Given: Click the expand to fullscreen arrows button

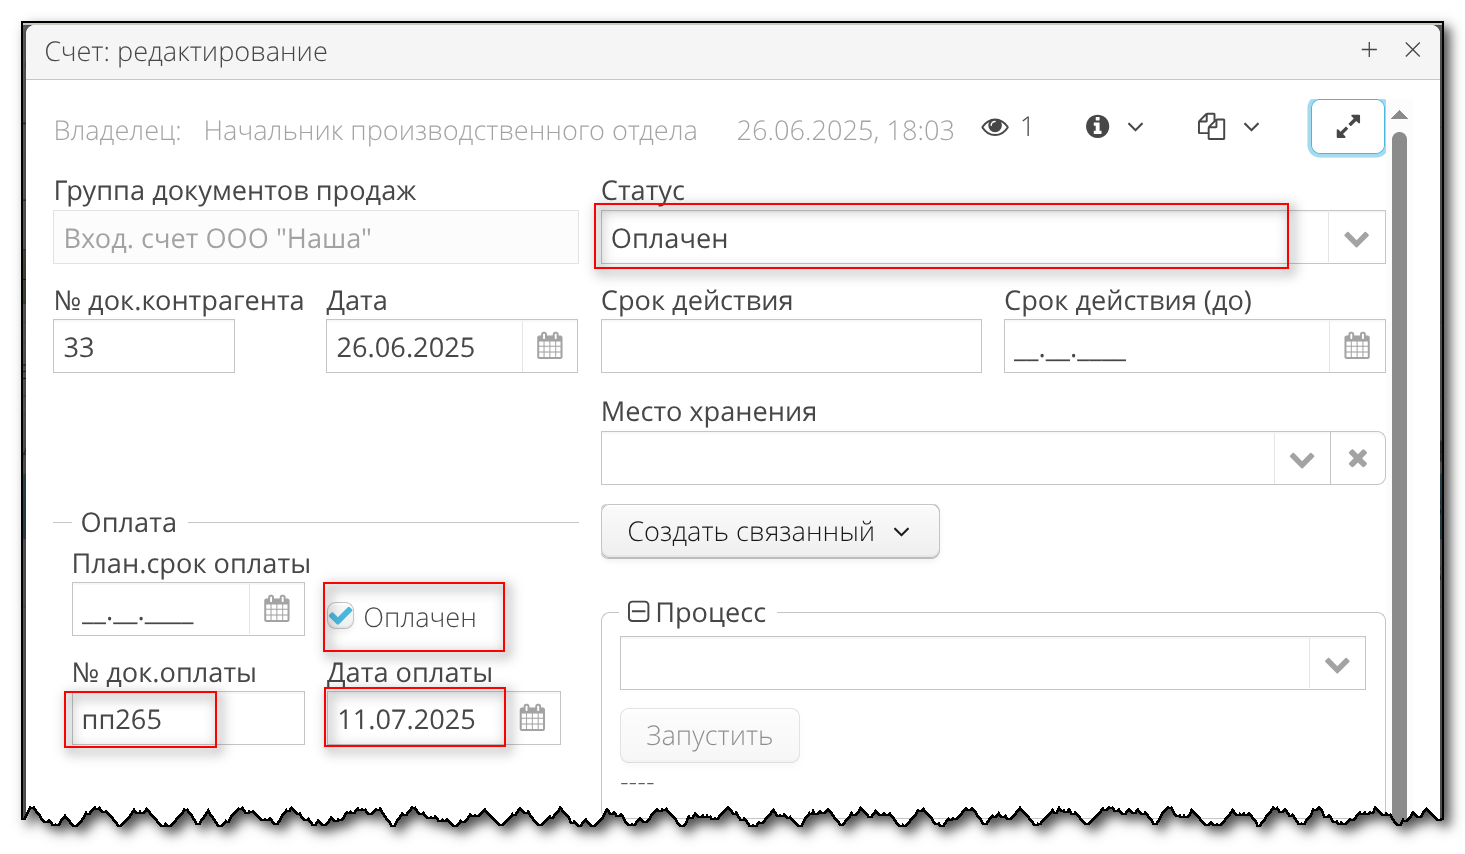Looking at the screenshot, I should 1347,127.
